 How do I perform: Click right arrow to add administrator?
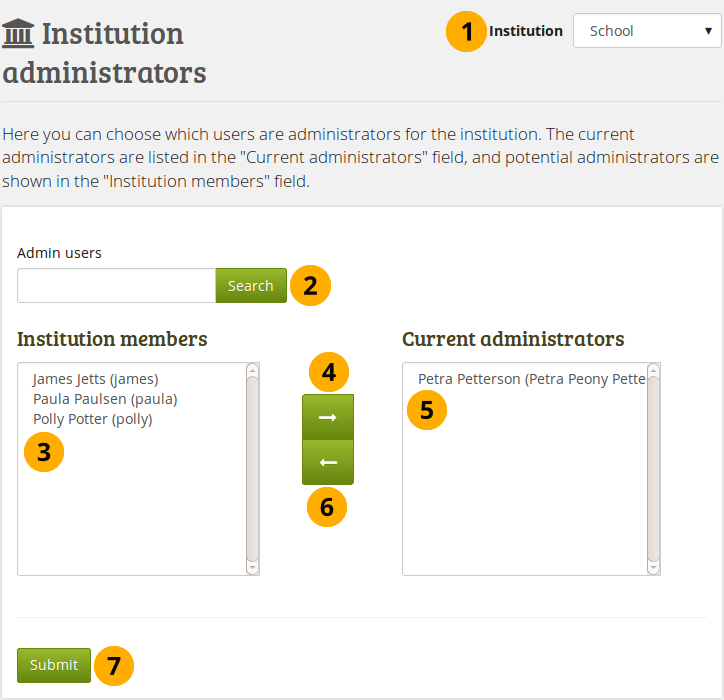pyautogui.click(x=328, y=418)
